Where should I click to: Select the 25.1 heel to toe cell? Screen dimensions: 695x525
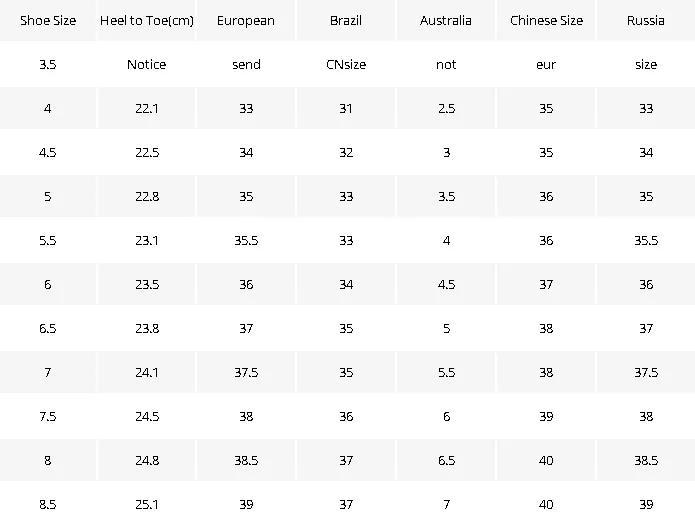[147, 504]
